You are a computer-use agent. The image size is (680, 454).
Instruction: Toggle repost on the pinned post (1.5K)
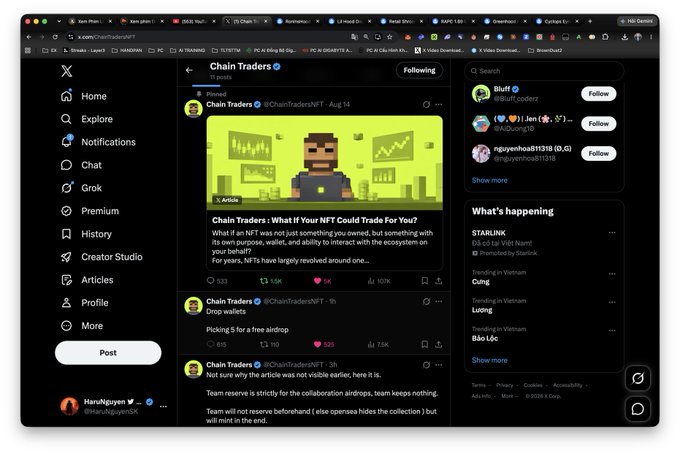pyautogui.click(x=271, y=281)
